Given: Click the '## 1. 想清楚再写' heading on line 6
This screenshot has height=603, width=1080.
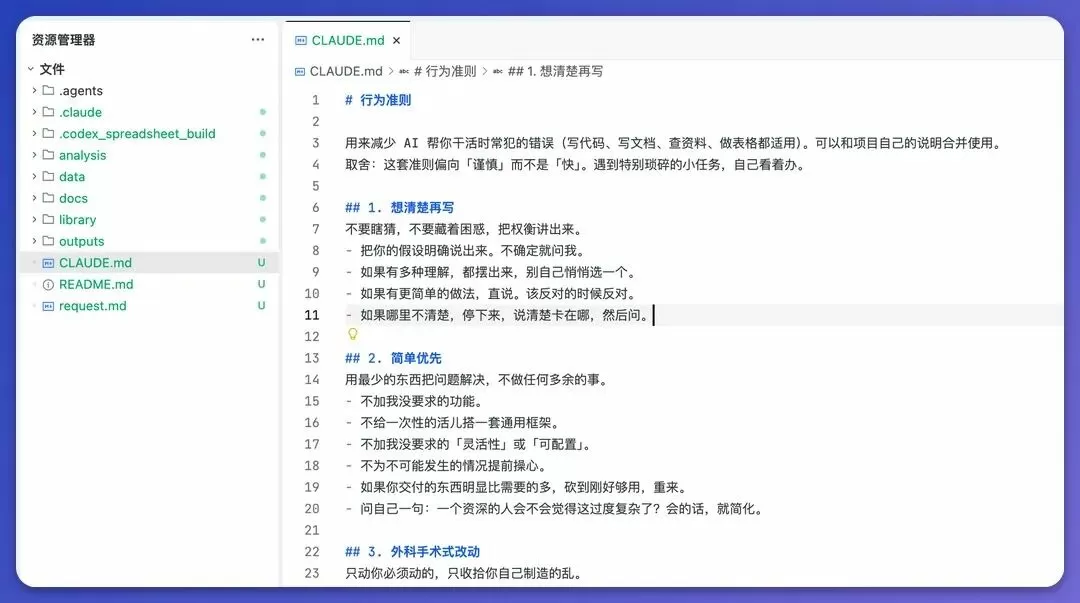Looking at the screenshot, I should pos(399,207).
